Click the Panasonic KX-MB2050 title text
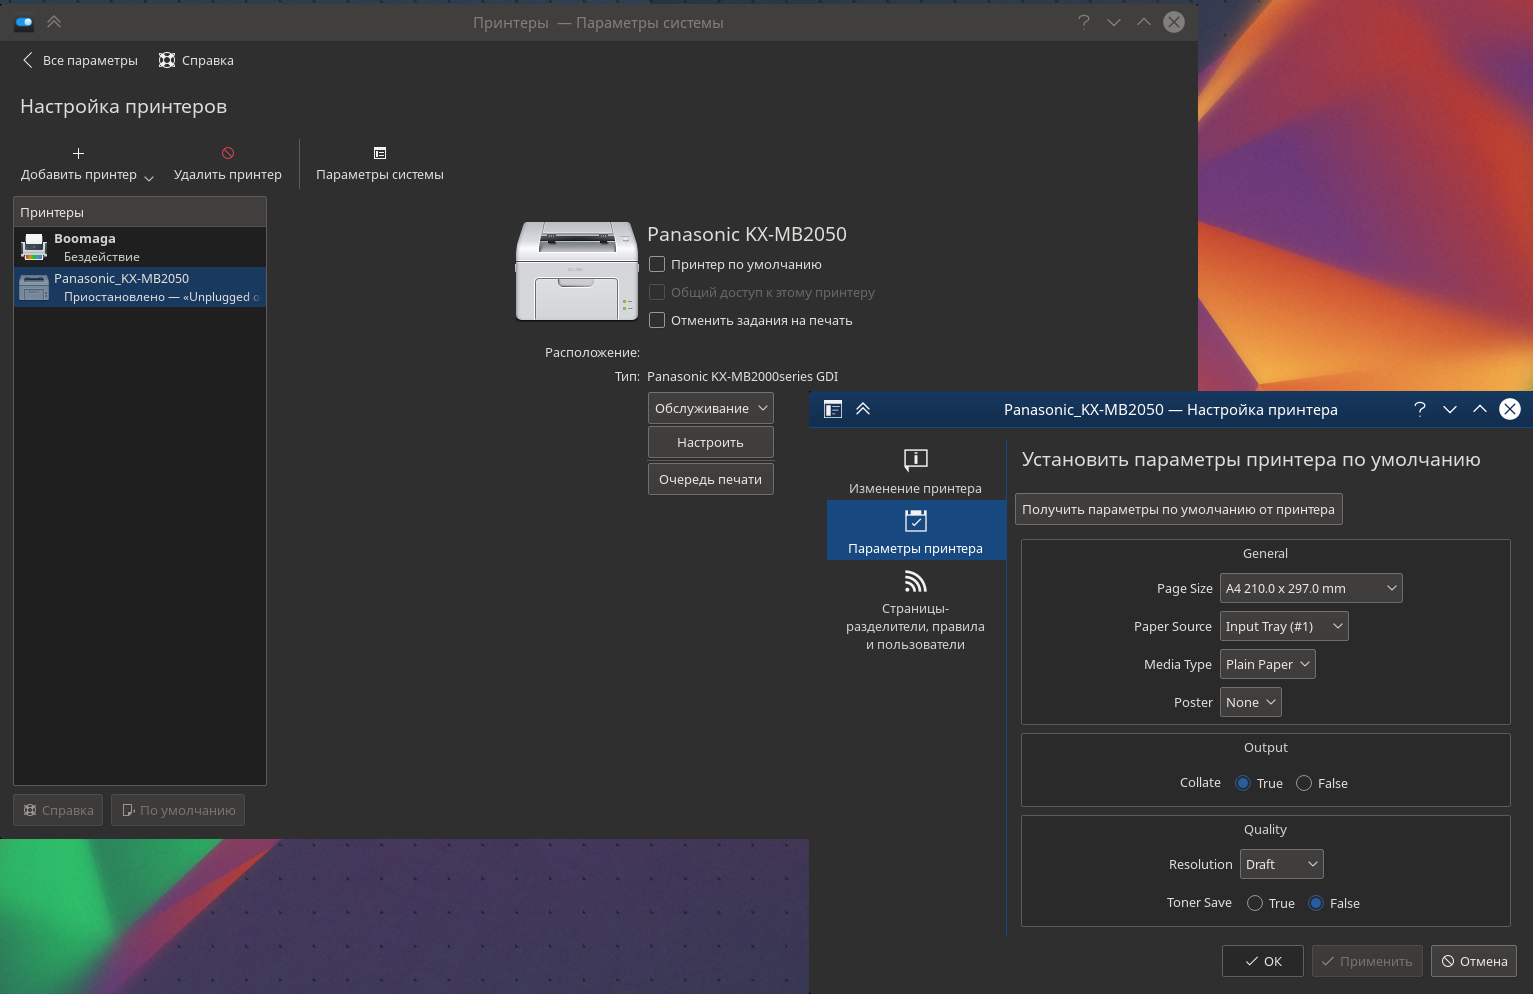The width and height of the screenshot is (1533, 994). coord(747,234)
